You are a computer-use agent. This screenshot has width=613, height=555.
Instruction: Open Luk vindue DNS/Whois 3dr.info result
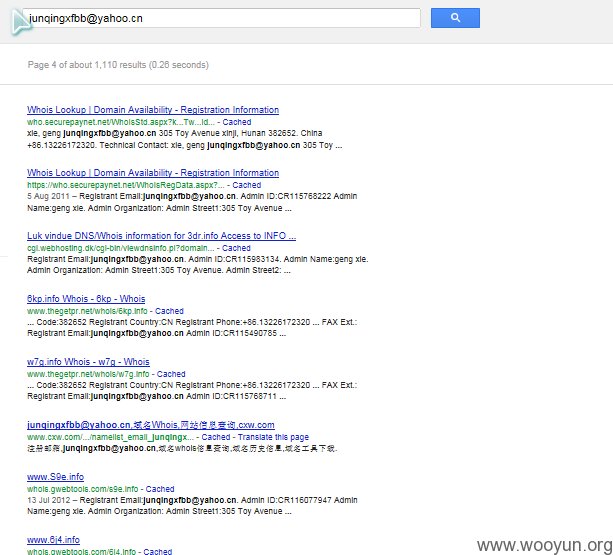coord(161,236)
